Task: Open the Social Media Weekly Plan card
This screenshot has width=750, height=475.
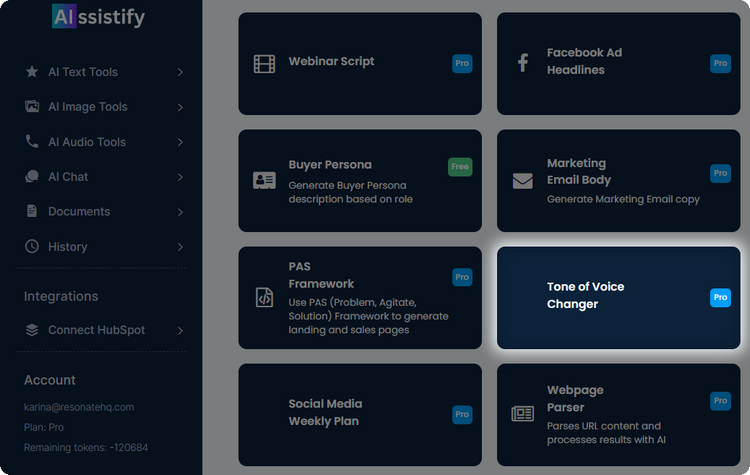Action: pos(359,414)
